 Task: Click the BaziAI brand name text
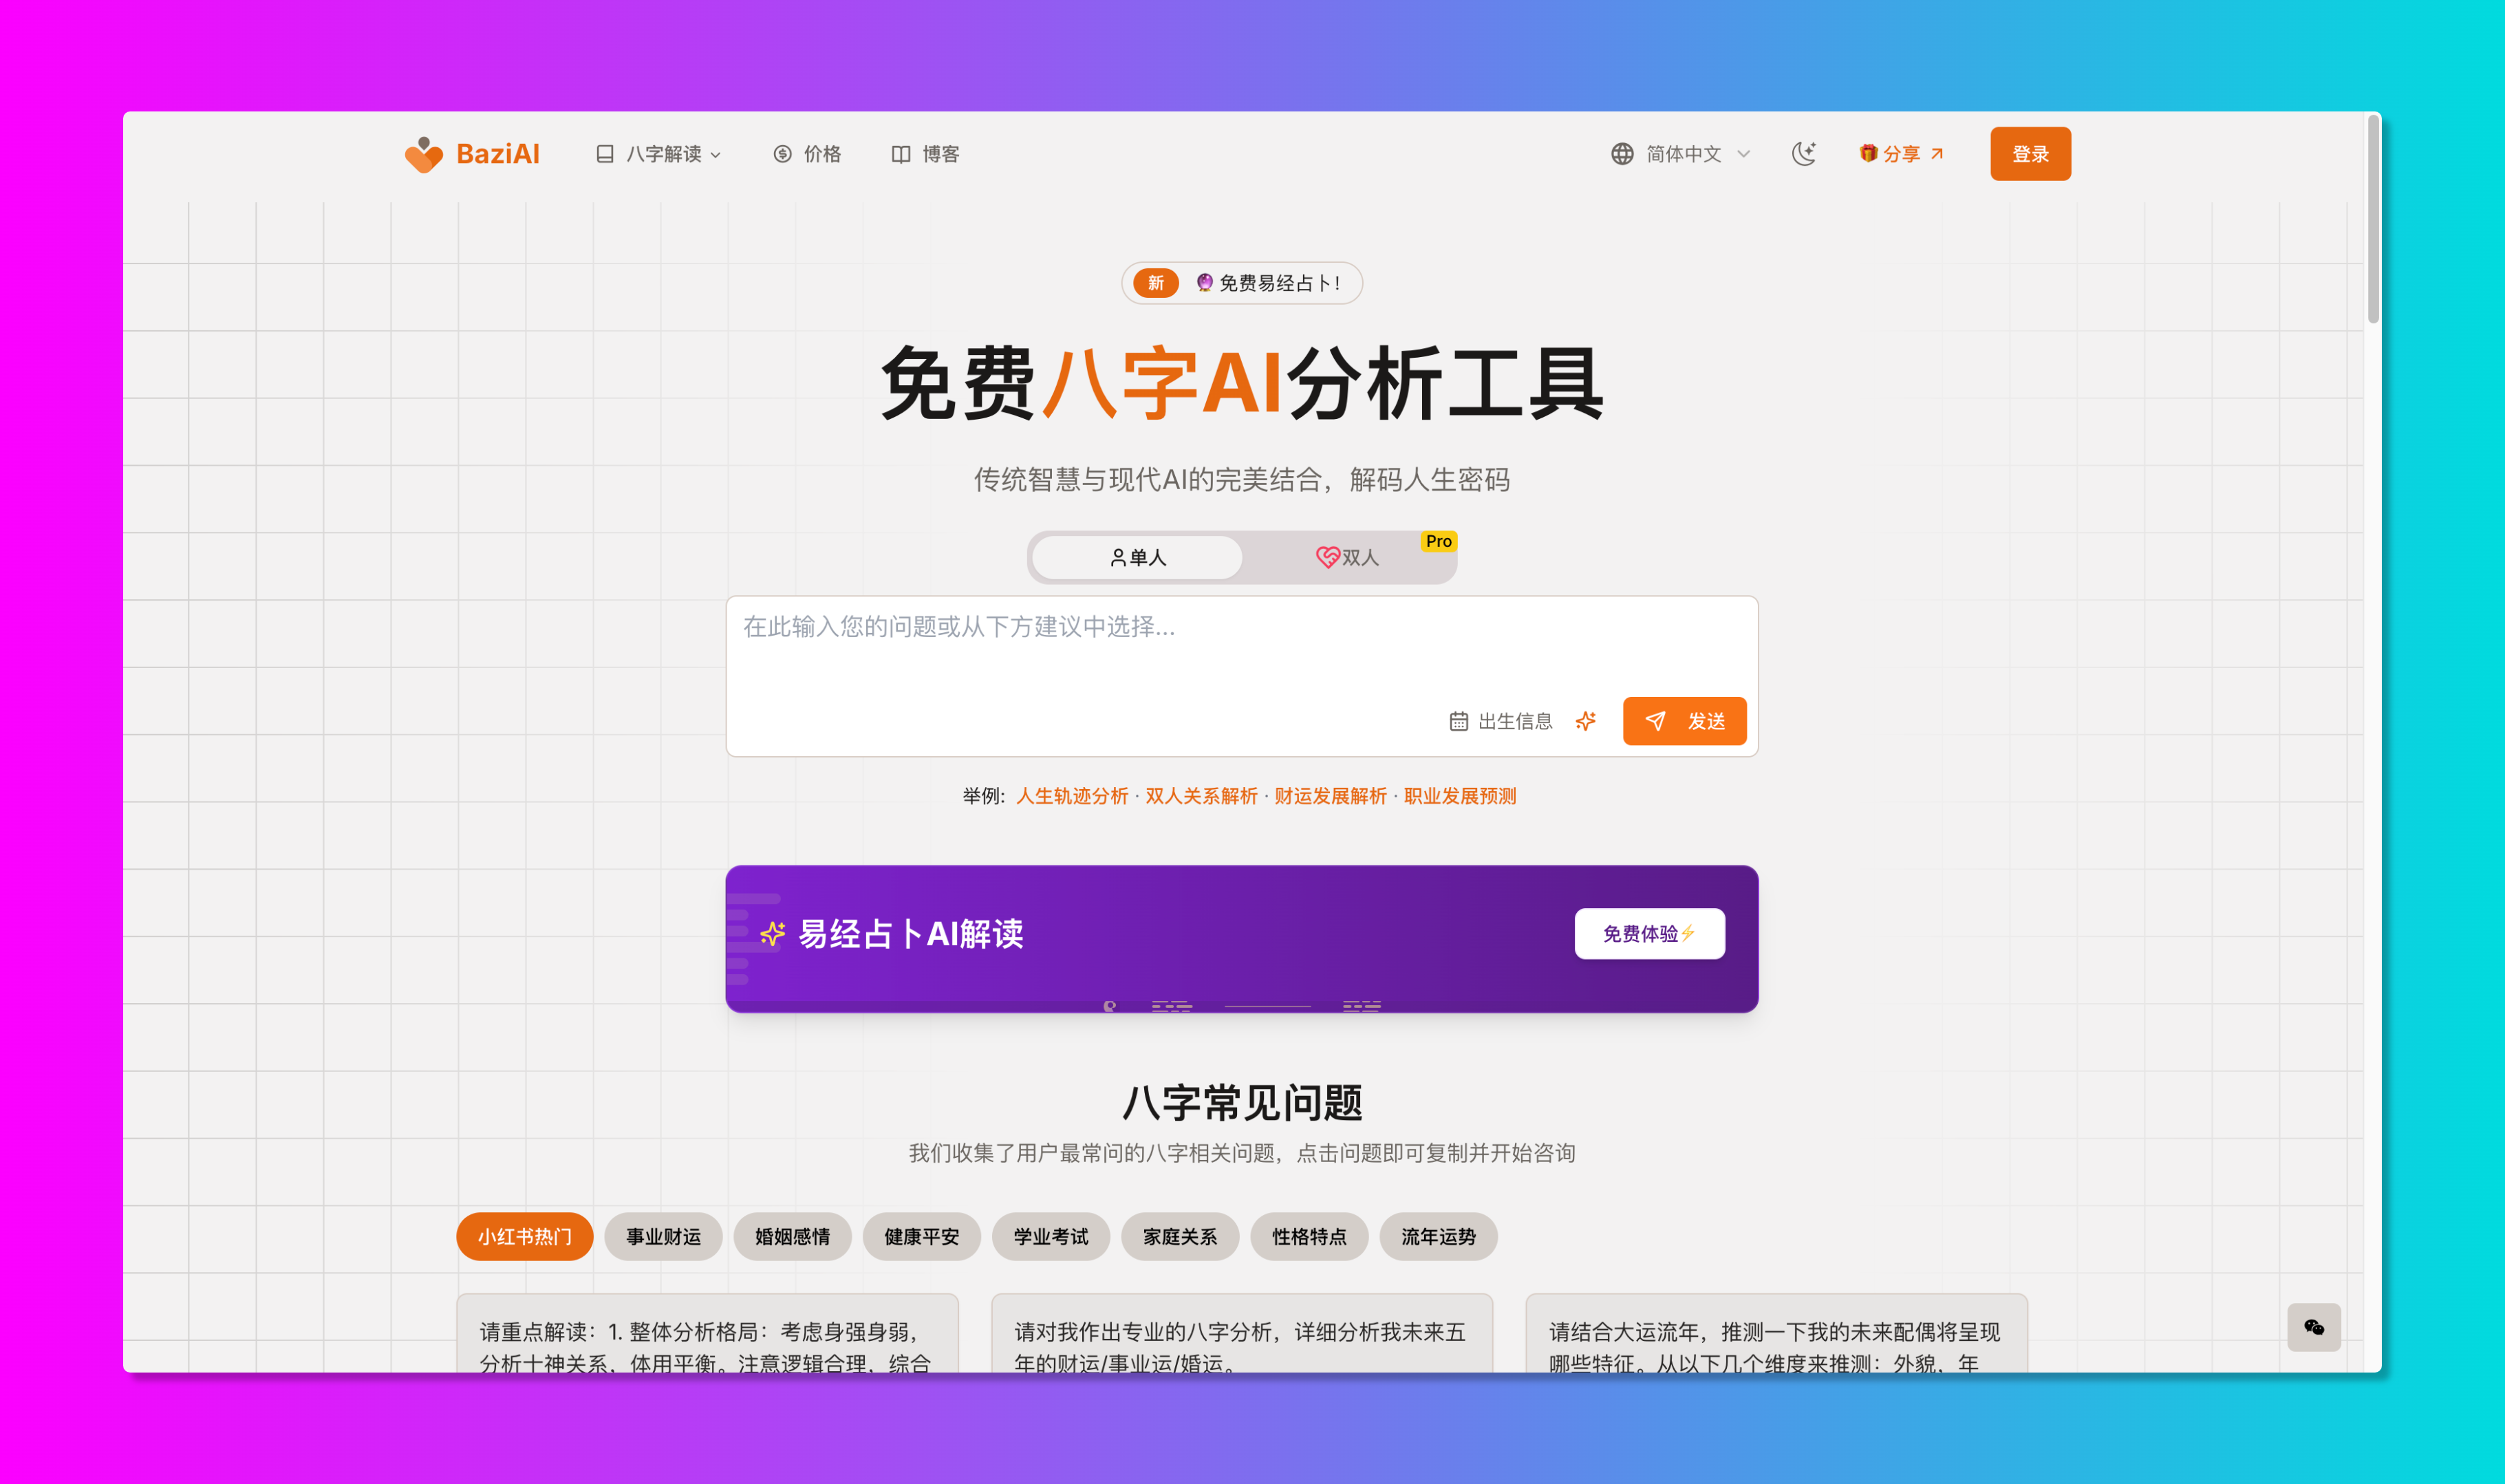[x=498, y=154]
